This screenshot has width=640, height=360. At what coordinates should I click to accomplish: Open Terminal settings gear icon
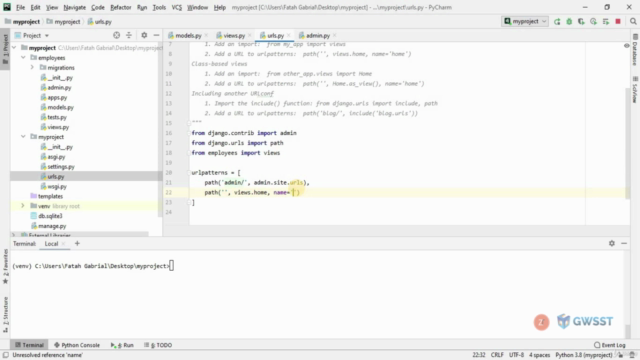point(611,243)
